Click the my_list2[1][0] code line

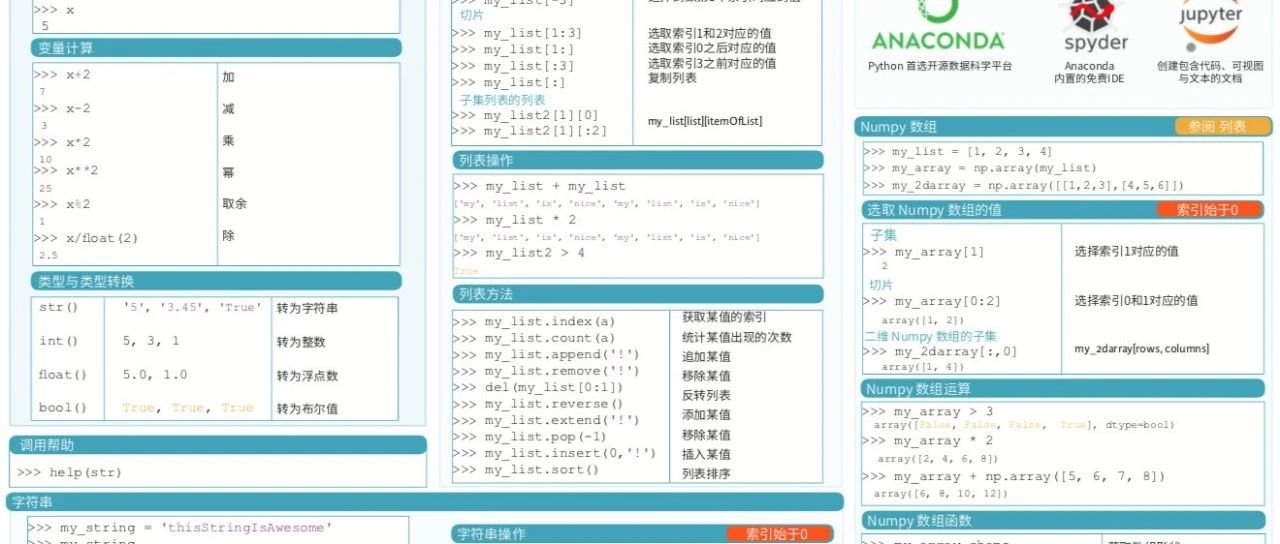[525, 115]
